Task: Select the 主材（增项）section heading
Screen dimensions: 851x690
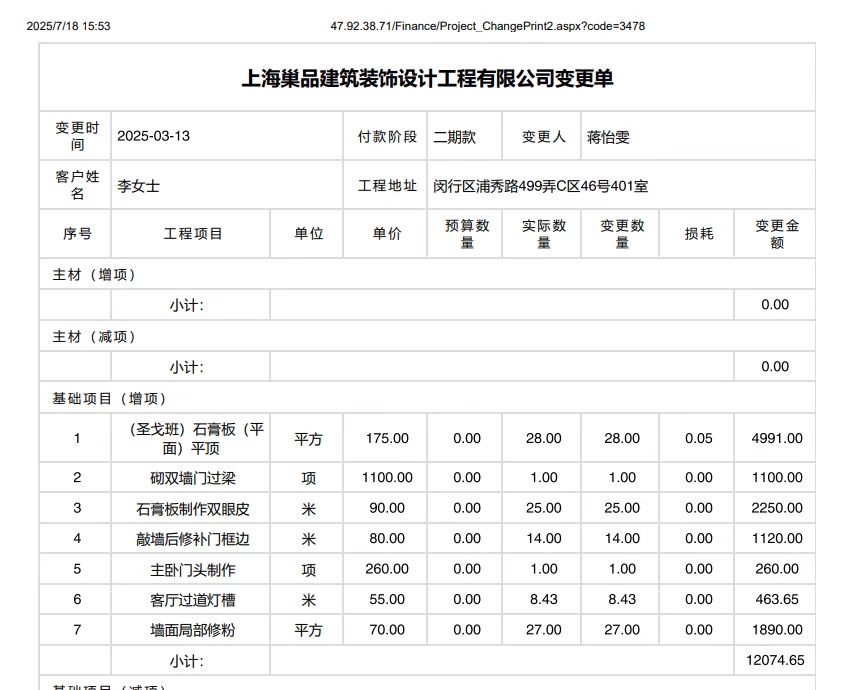Action: coord(94,275)
